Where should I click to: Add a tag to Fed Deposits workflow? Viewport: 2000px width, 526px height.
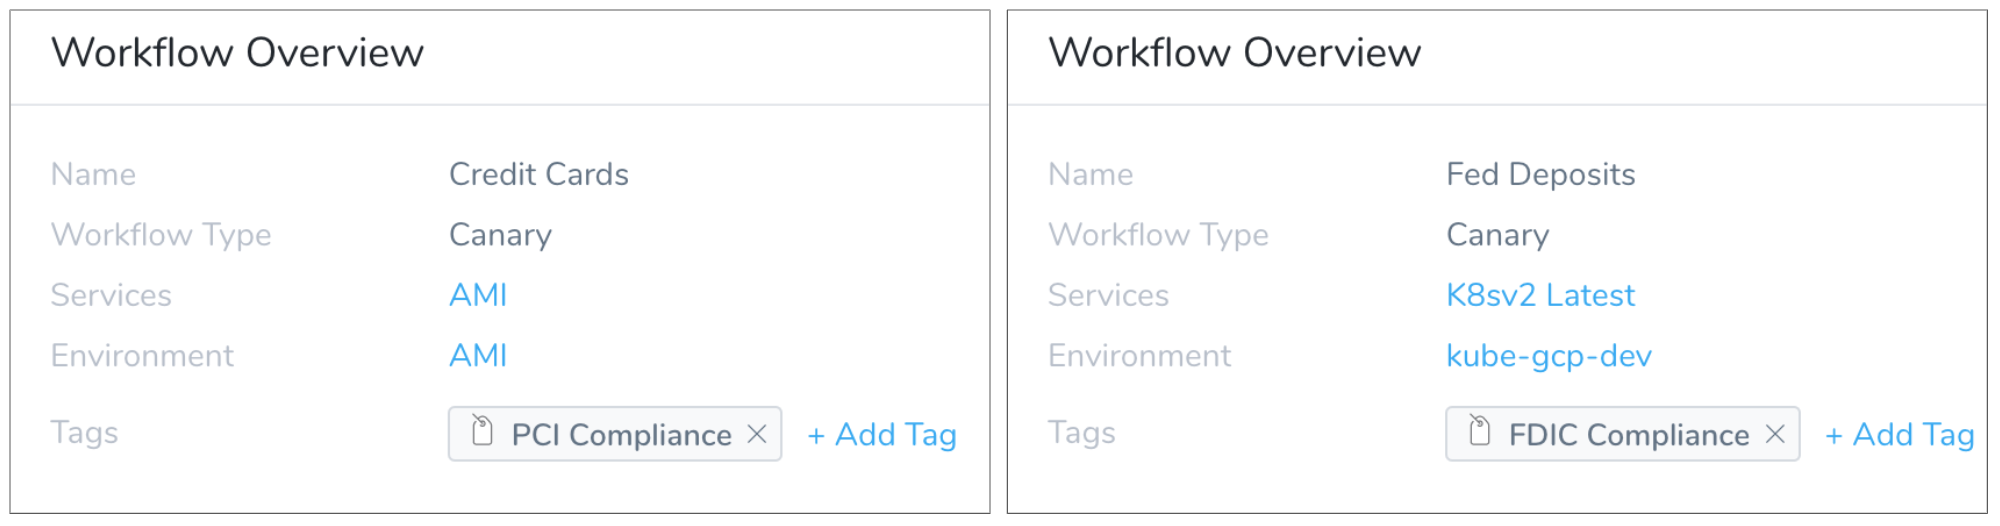tap(1899, 435)
